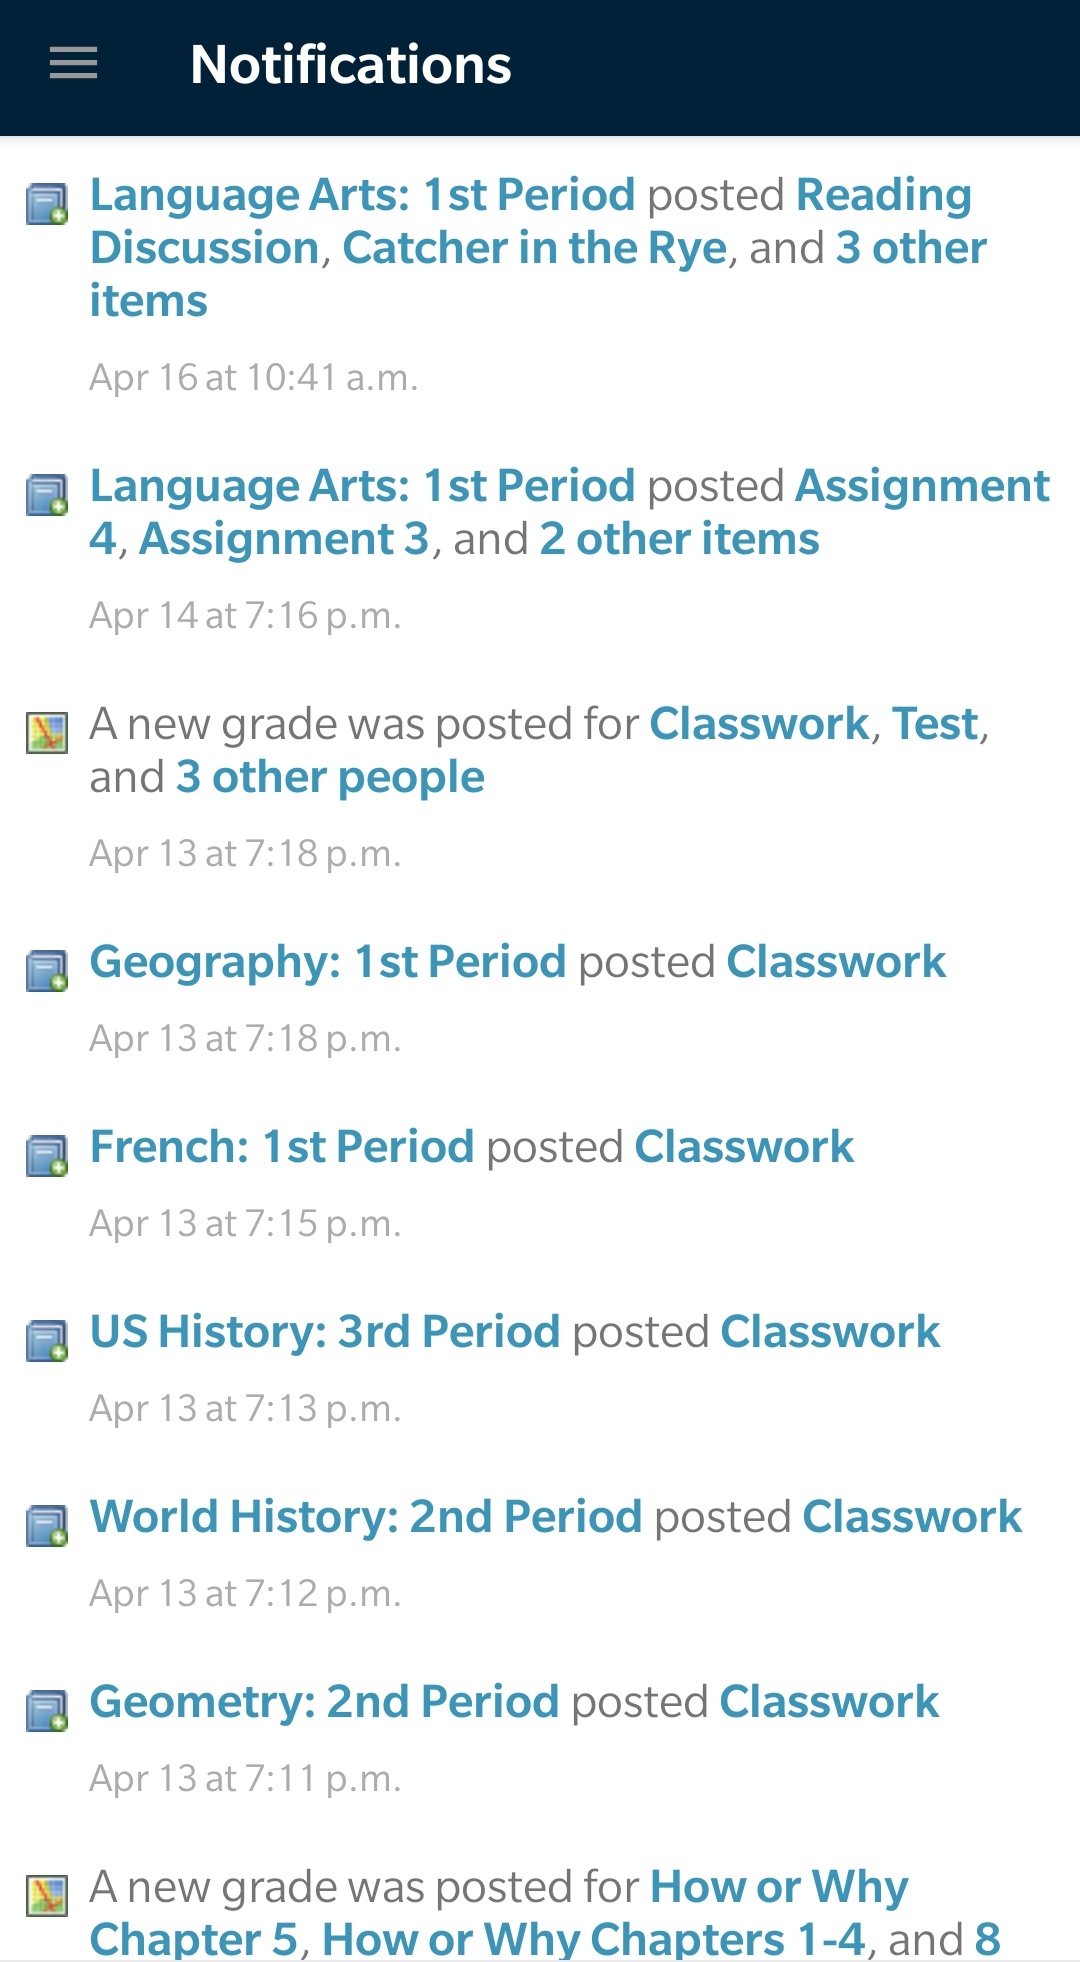Tap the post icon beside Assignment 4 notification

pos(47,495)
